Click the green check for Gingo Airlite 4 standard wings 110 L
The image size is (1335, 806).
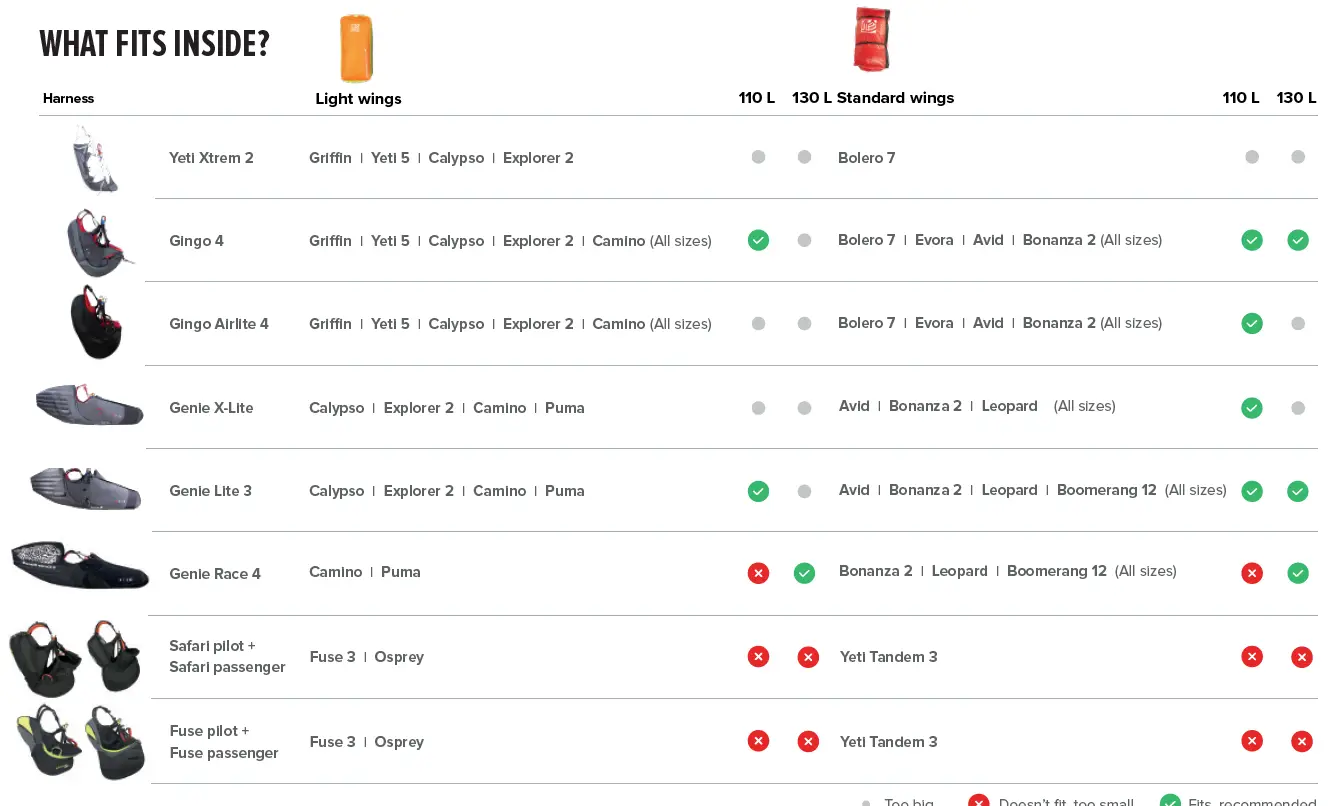[x=1251, y=323]
